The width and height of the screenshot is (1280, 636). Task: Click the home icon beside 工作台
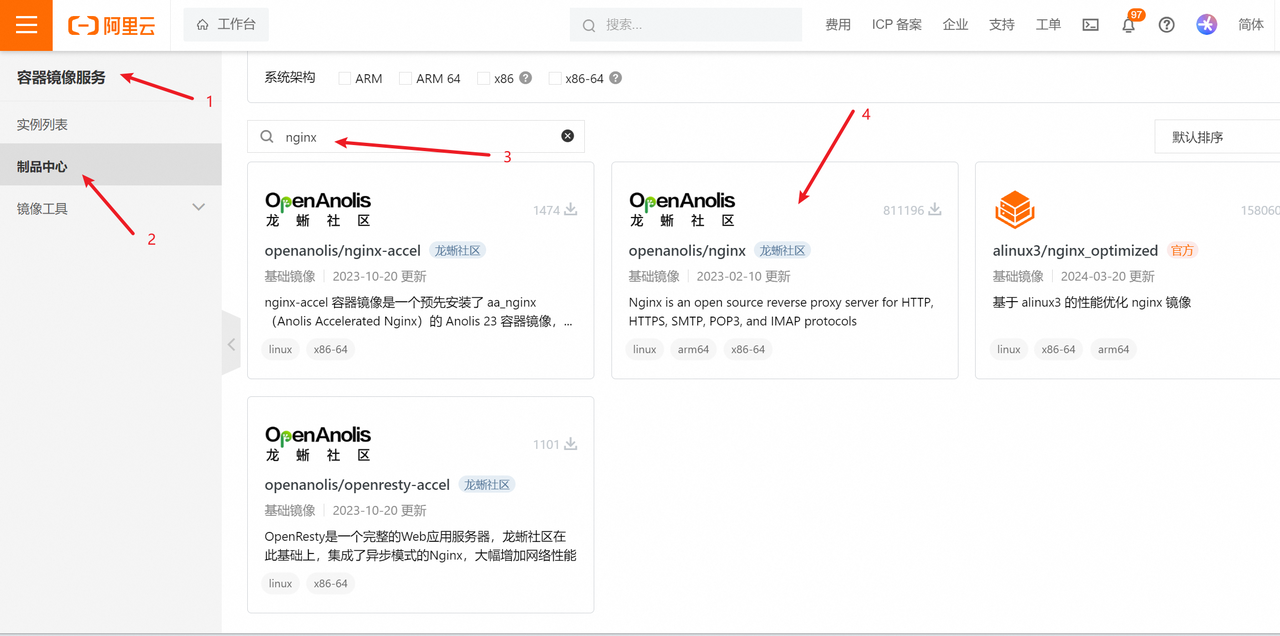click(203, 24)
